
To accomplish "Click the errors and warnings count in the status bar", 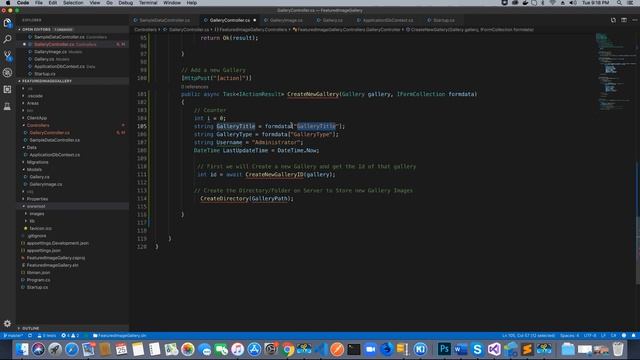I will pos(70,336).
